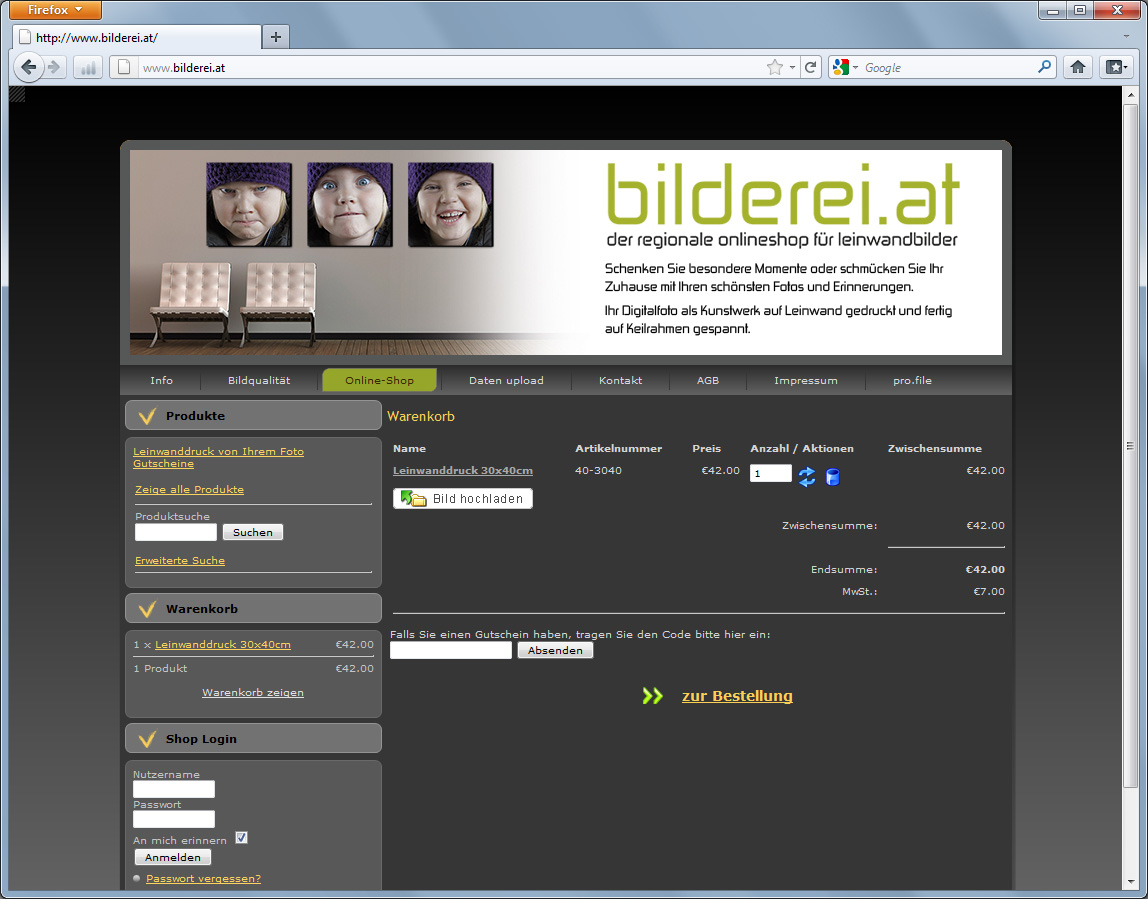
Task: Click the browser Back arrow button
Action: click(x=28, y=67)
